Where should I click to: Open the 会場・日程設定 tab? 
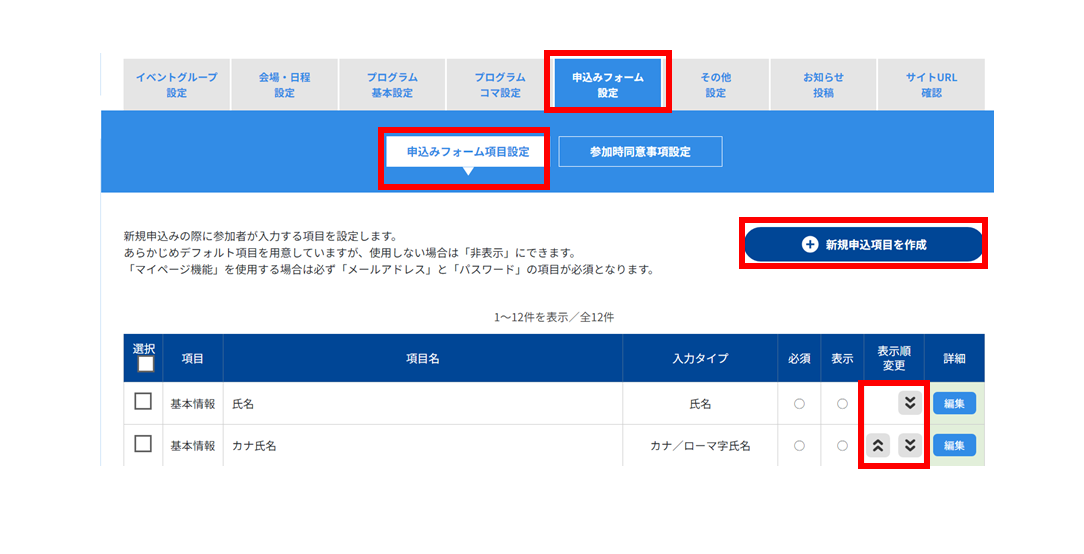[x=284, y=84]
